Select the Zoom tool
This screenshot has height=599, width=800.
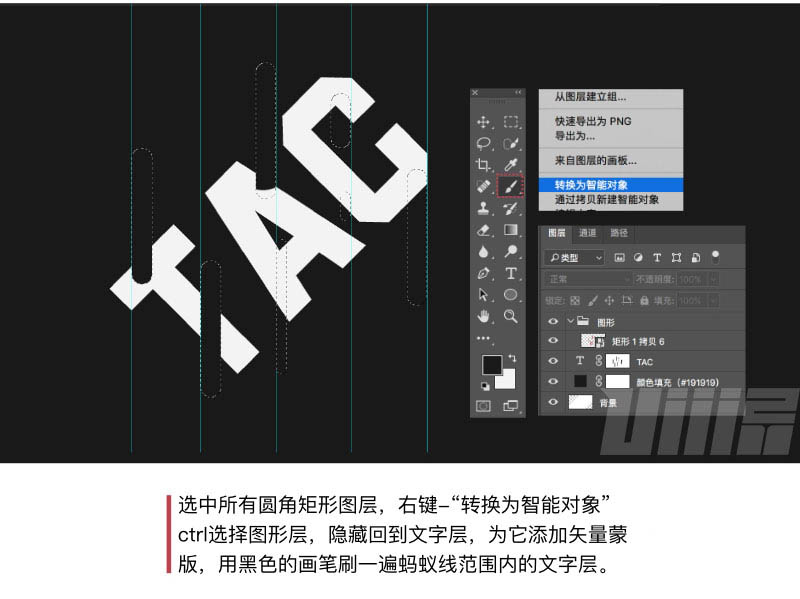(511, 316)
